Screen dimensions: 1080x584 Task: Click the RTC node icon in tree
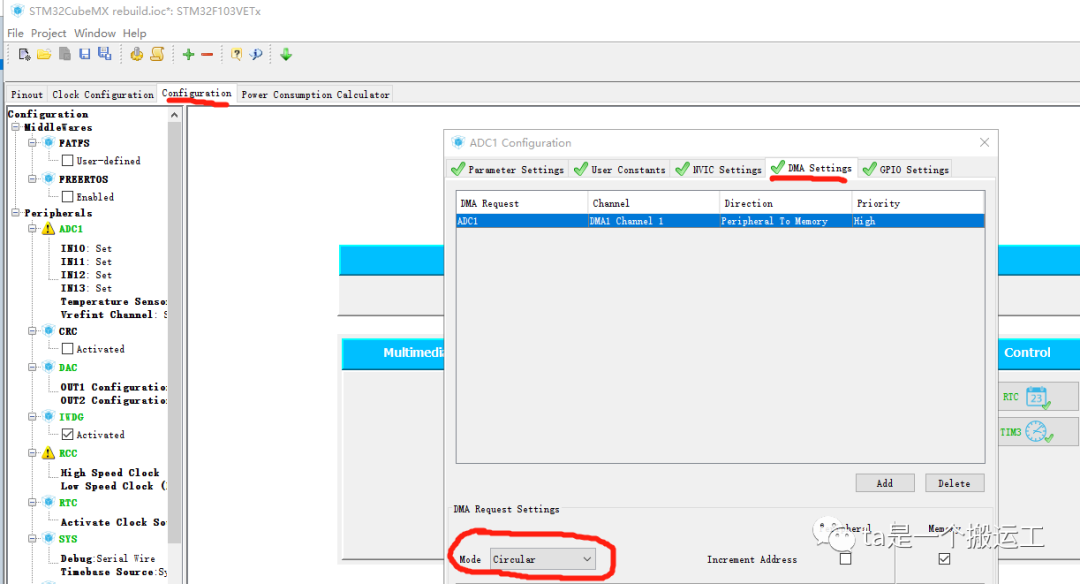point(48,503)
